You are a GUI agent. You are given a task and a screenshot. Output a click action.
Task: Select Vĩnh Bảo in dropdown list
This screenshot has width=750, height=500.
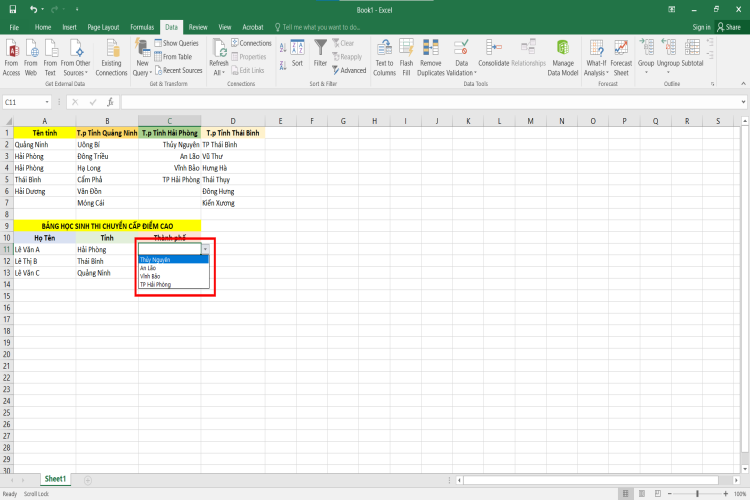174,276
